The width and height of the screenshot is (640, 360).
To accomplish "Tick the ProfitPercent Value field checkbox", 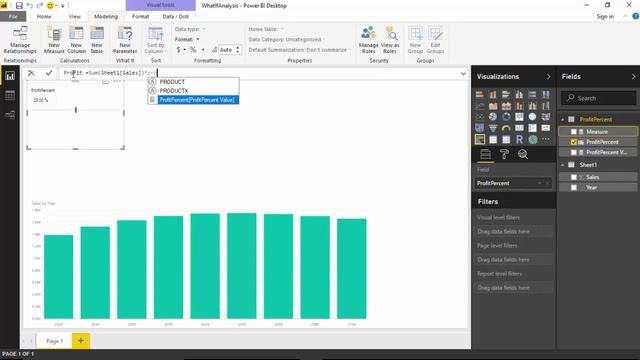I will [x=573, y=152].
